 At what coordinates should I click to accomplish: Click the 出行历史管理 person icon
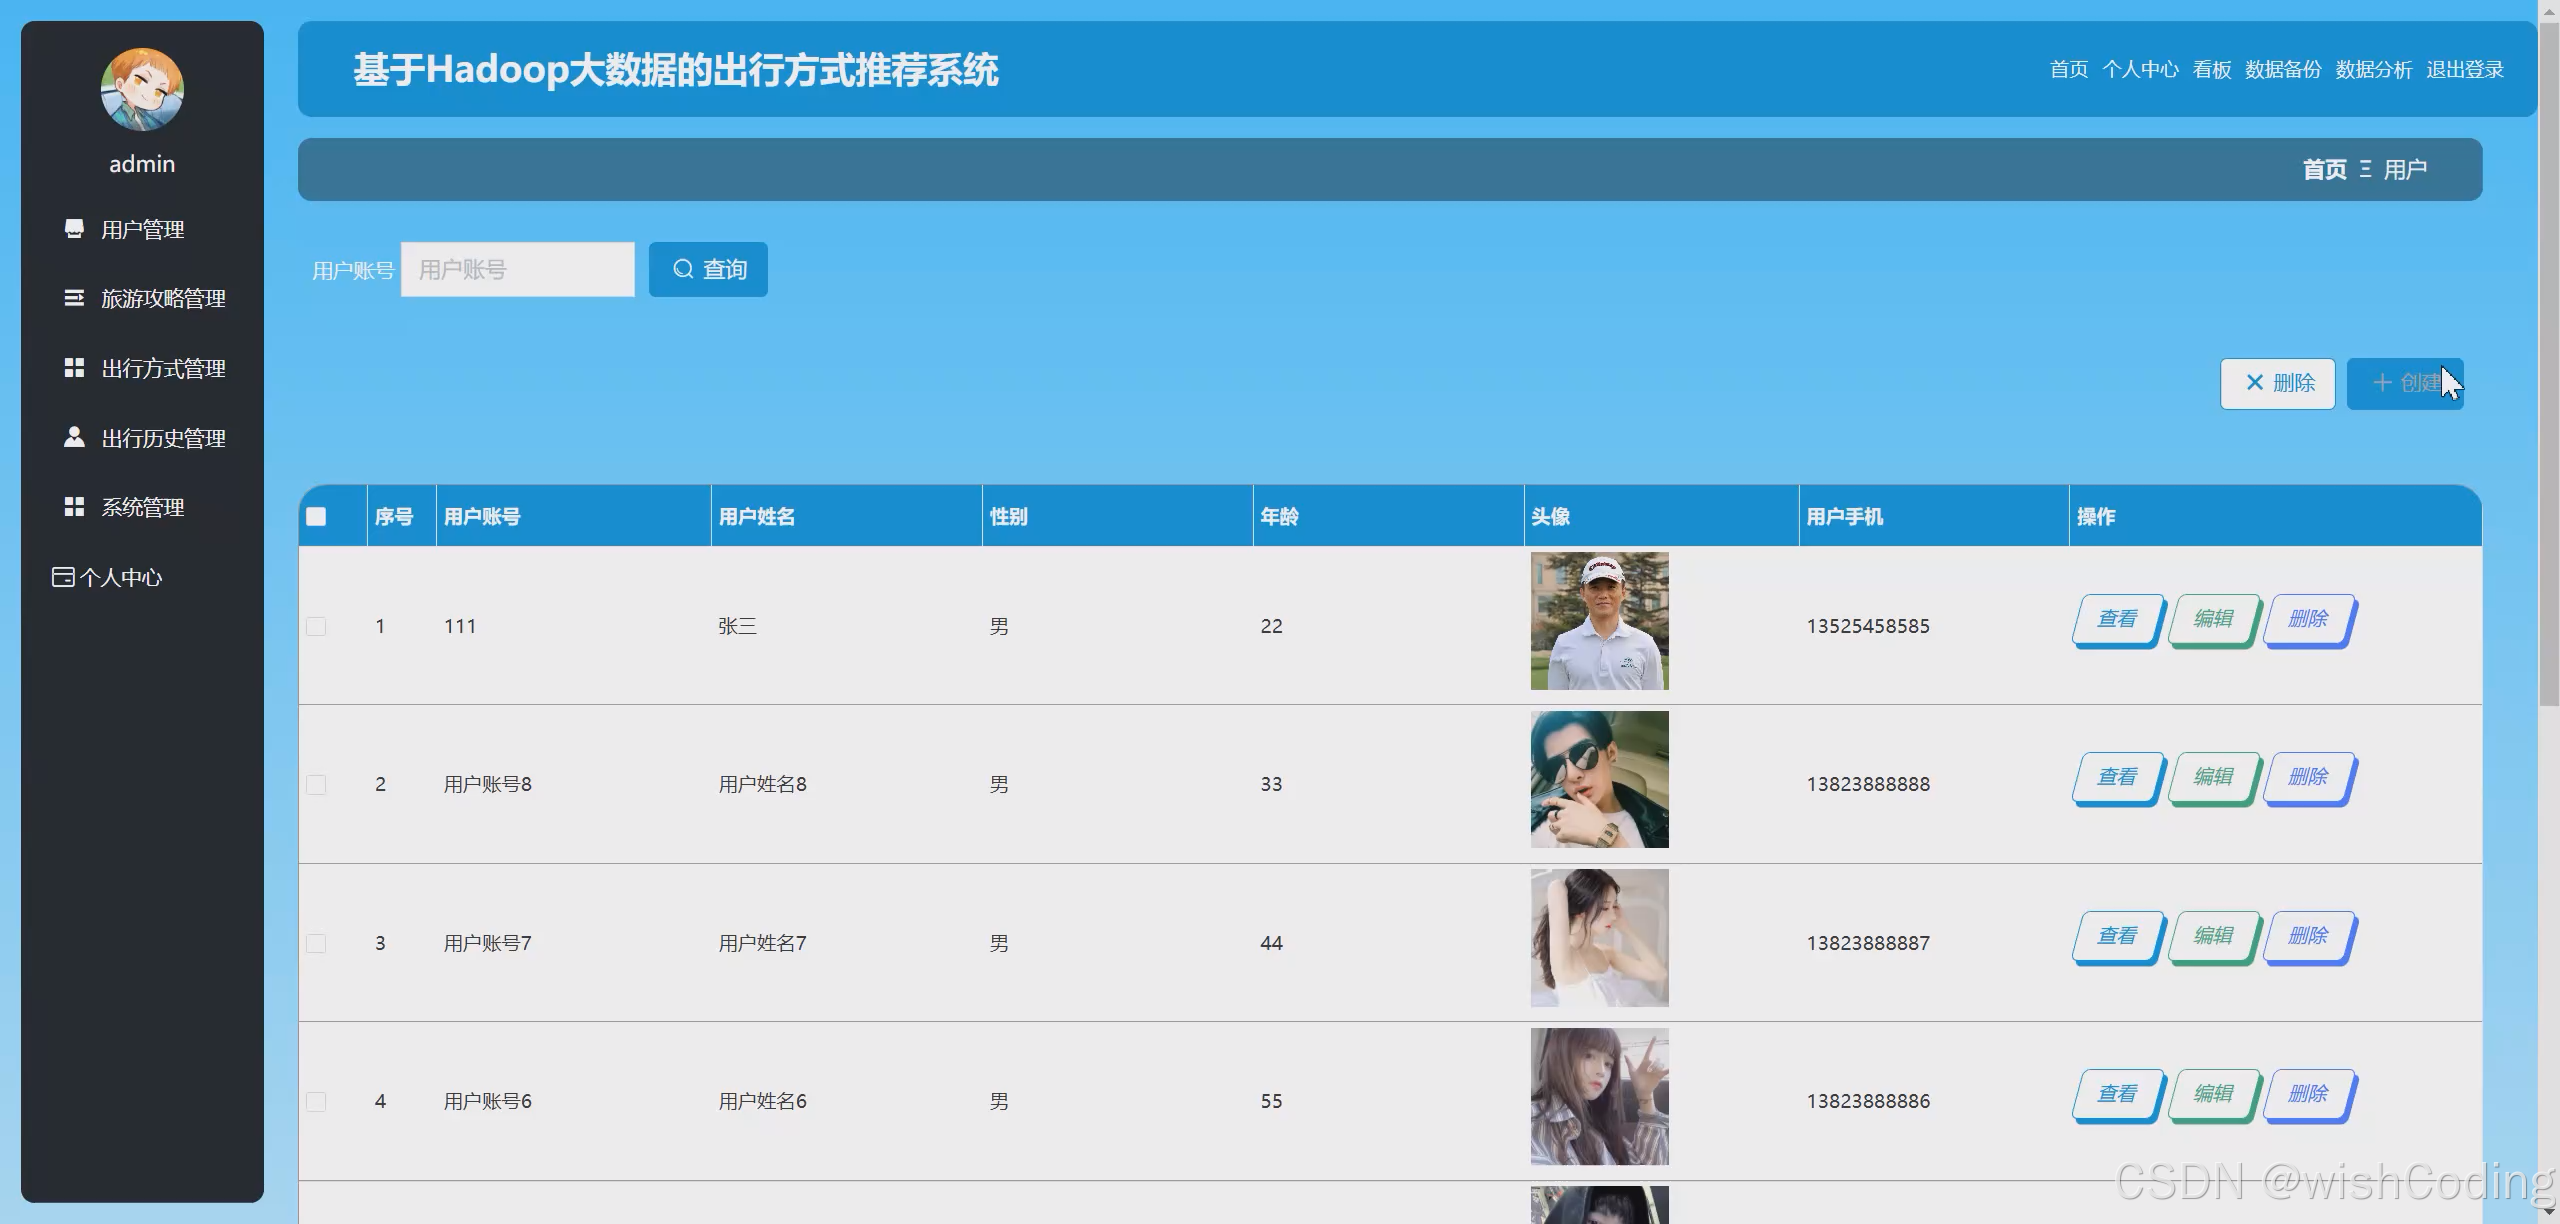74,437
